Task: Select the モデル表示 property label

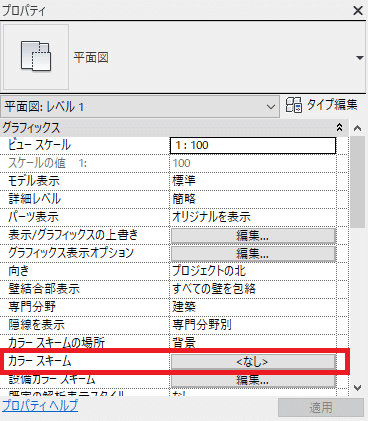Action: pos(34,181)
